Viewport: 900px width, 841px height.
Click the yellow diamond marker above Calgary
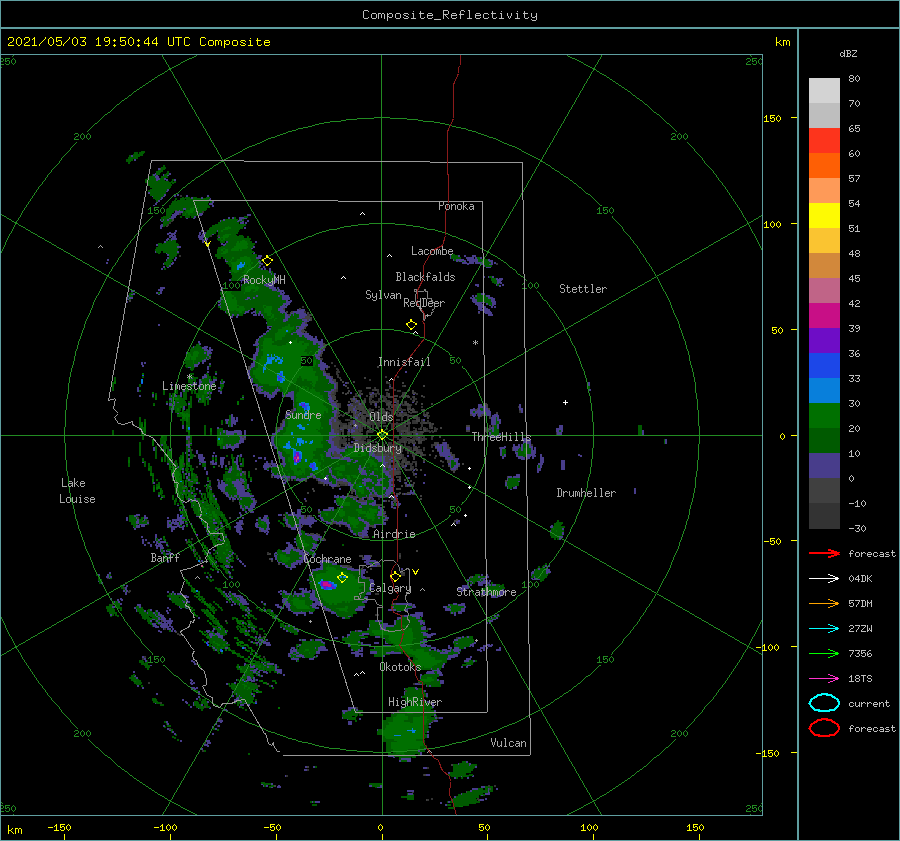(x=395, y=576)
